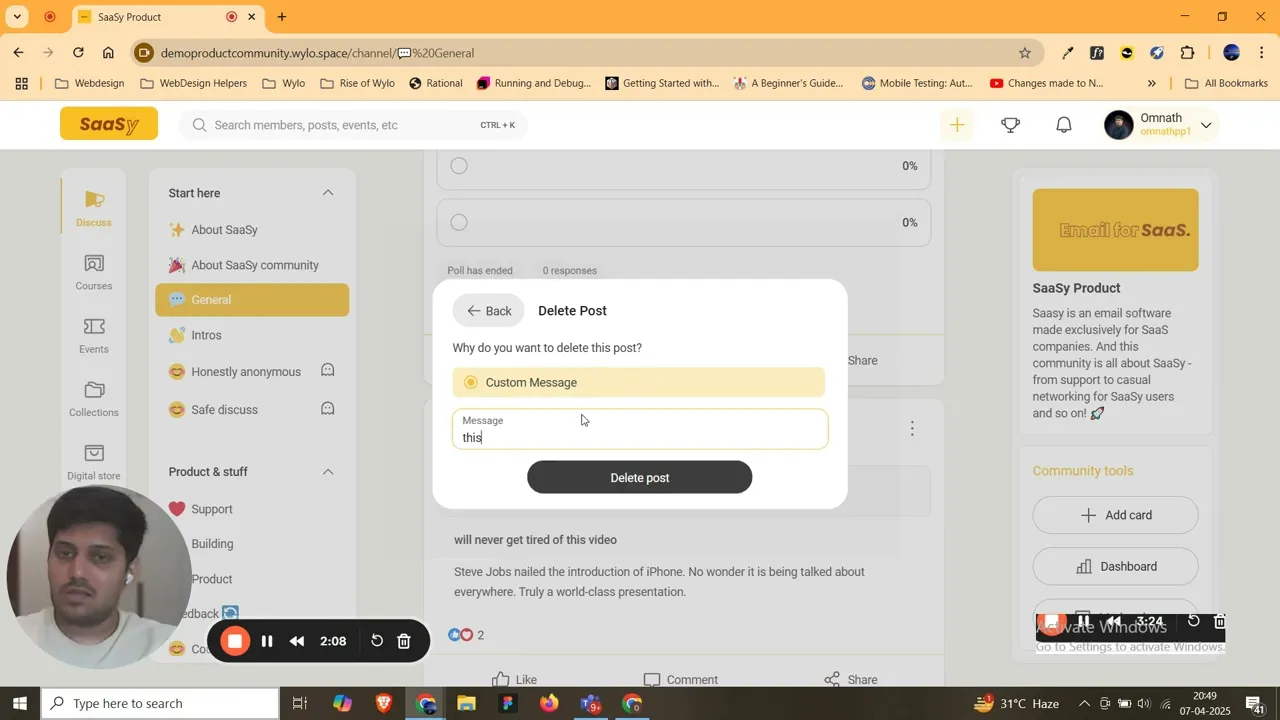The width and height of the screenshot is (1280, 720).
Task: Select the General channel
Action: [x=252, y=300]
